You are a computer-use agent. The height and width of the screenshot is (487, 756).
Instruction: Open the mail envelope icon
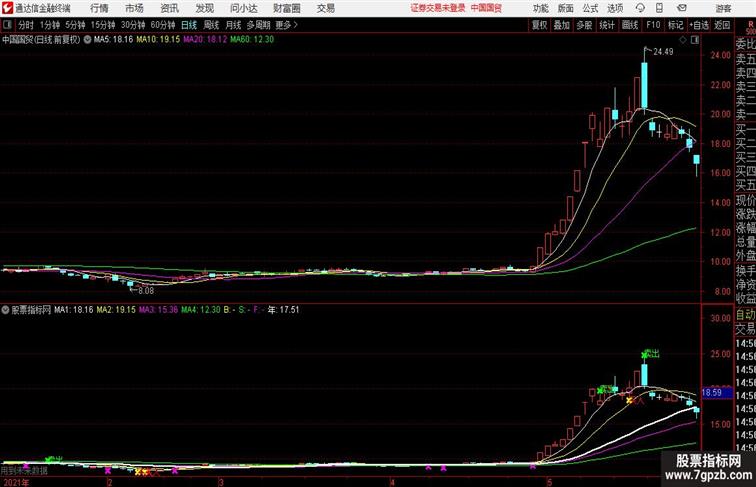[681, 8]
